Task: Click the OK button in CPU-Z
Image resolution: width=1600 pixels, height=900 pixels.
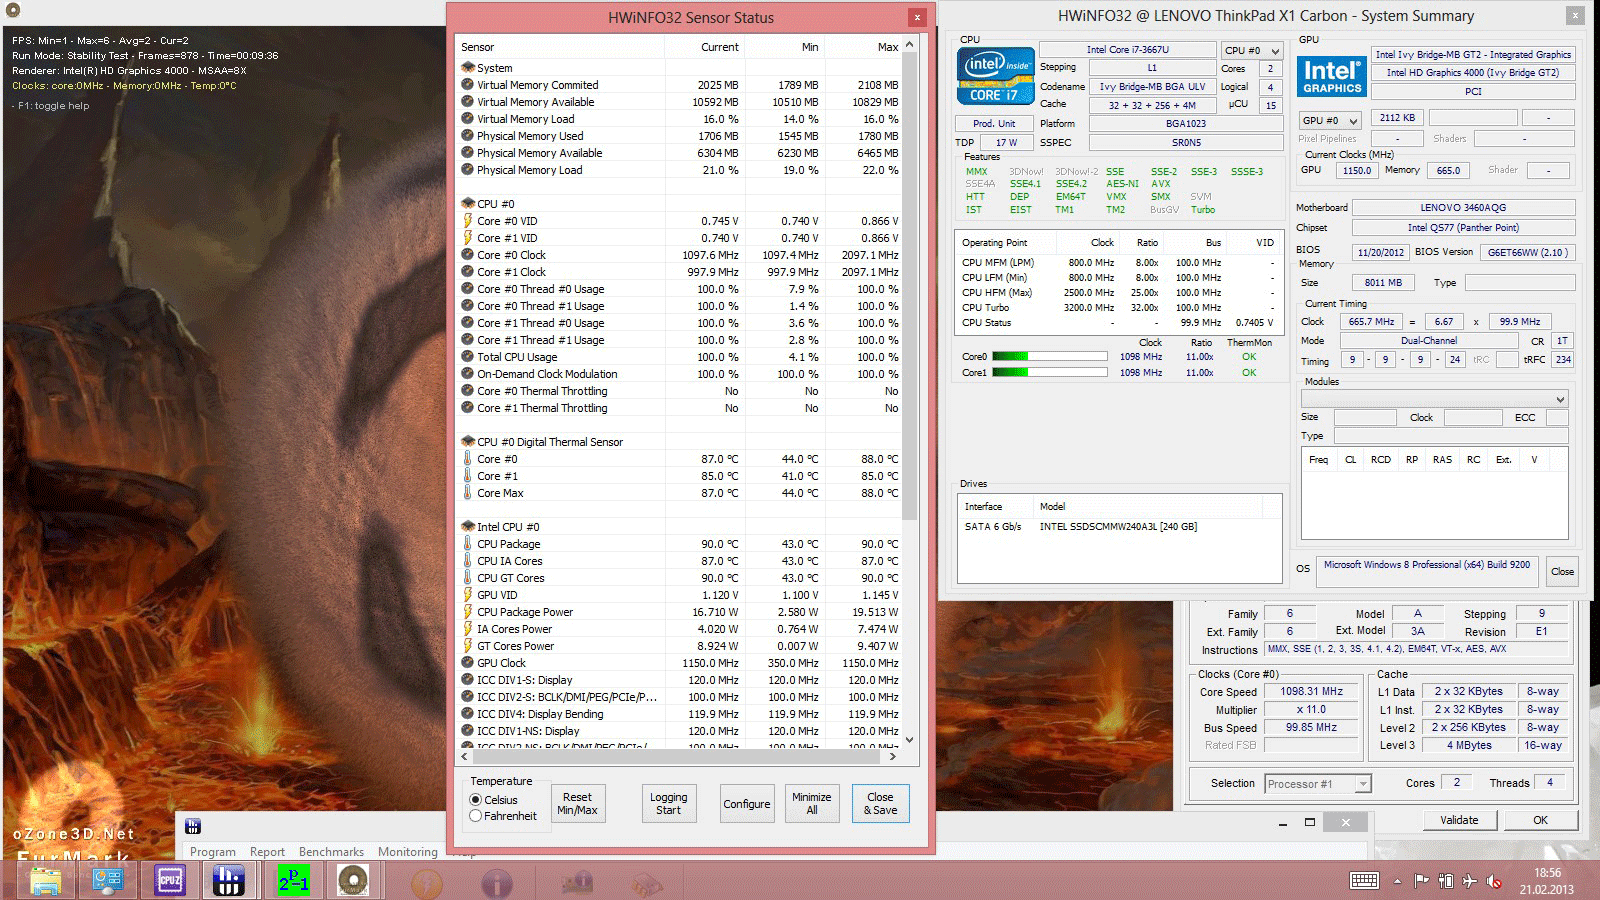Action: click(1541, 820)
